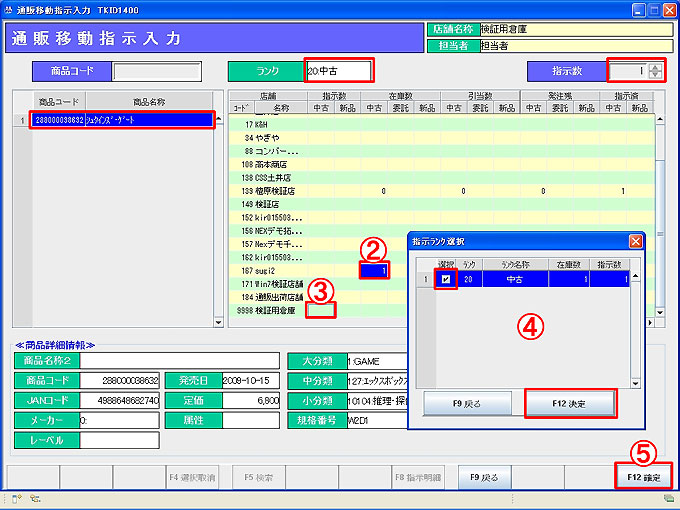This screenshot has width=680, height=510.
Task: Click 9998 検証用倉庫 中古 指示数 cell
Action: click(321, 311)
